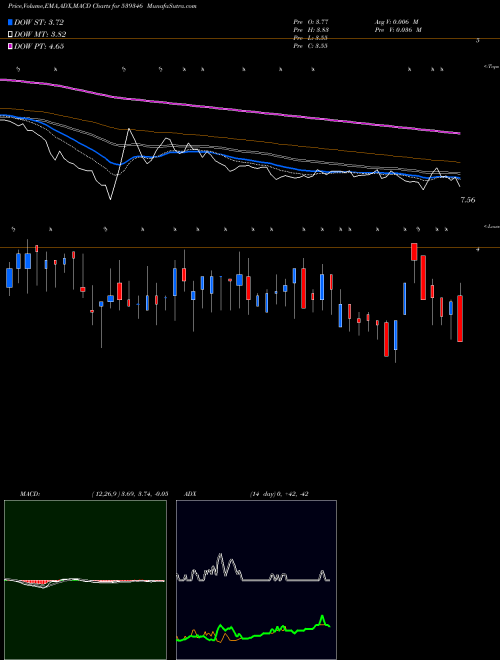This screenshot has width=500, height=660.
Task: Click the chart title with MunafaSutra.com
Action: coord(102,6)
